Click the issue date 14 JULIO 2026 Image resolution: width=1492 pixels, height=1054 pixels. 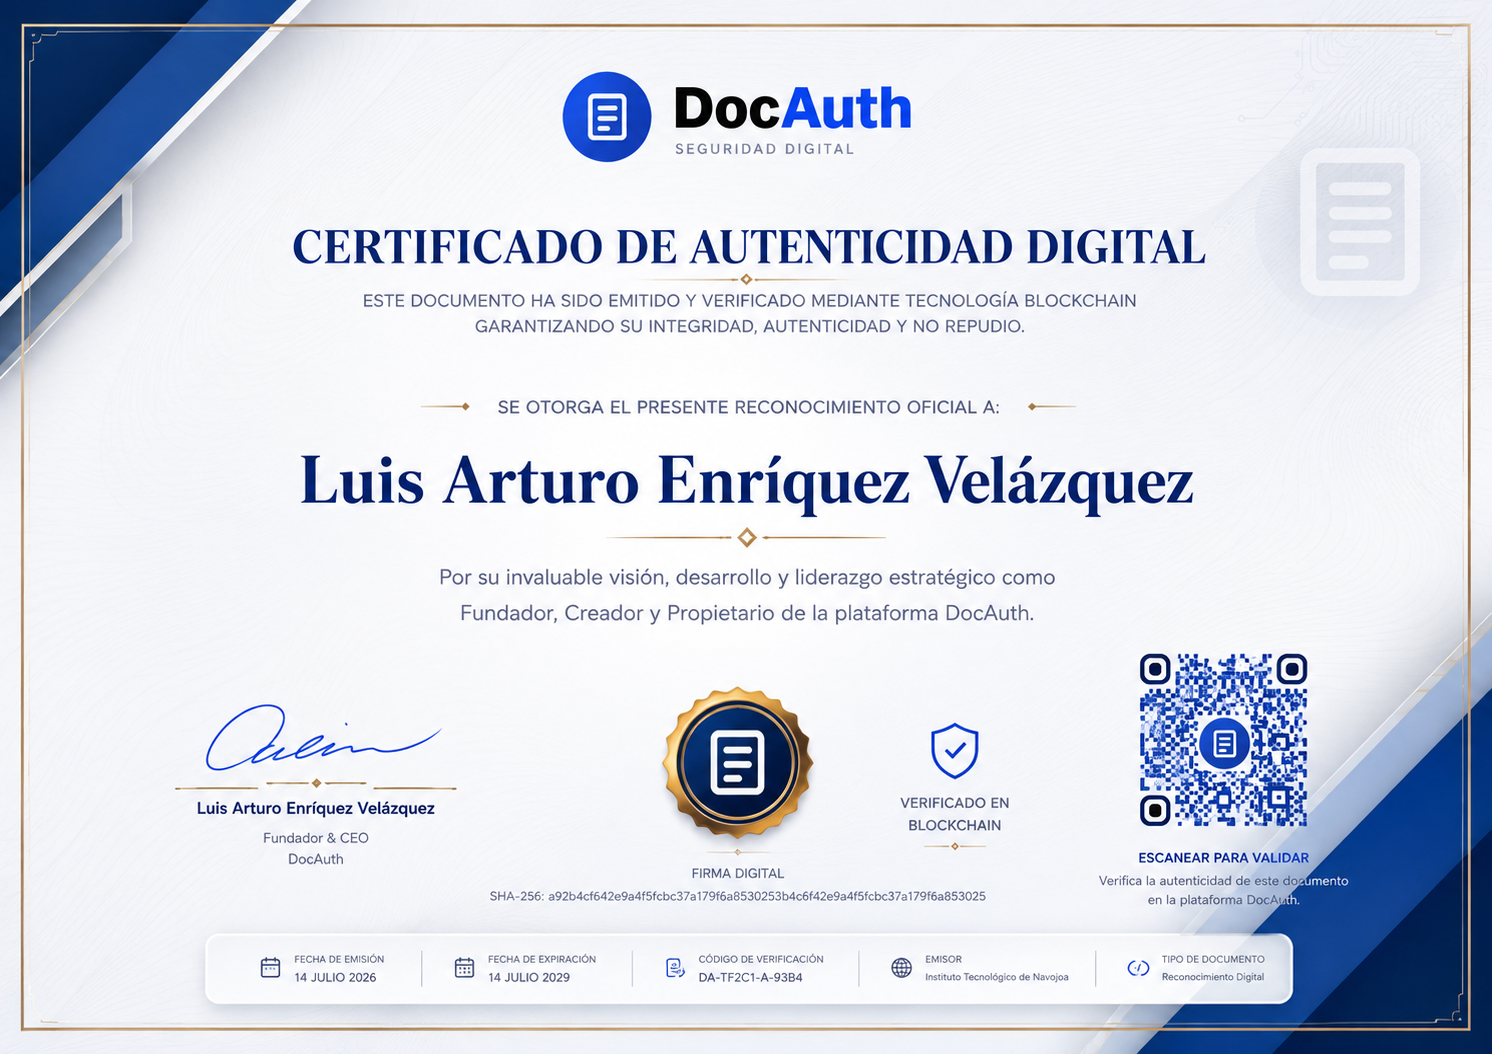(335, 977)
